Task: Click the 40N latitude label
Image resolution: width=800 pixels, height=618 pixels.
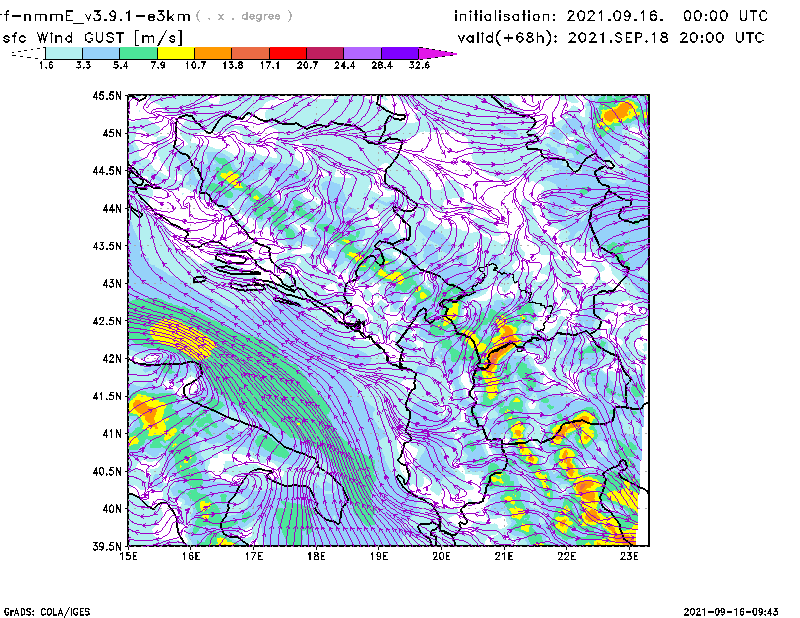Action: 112,509
